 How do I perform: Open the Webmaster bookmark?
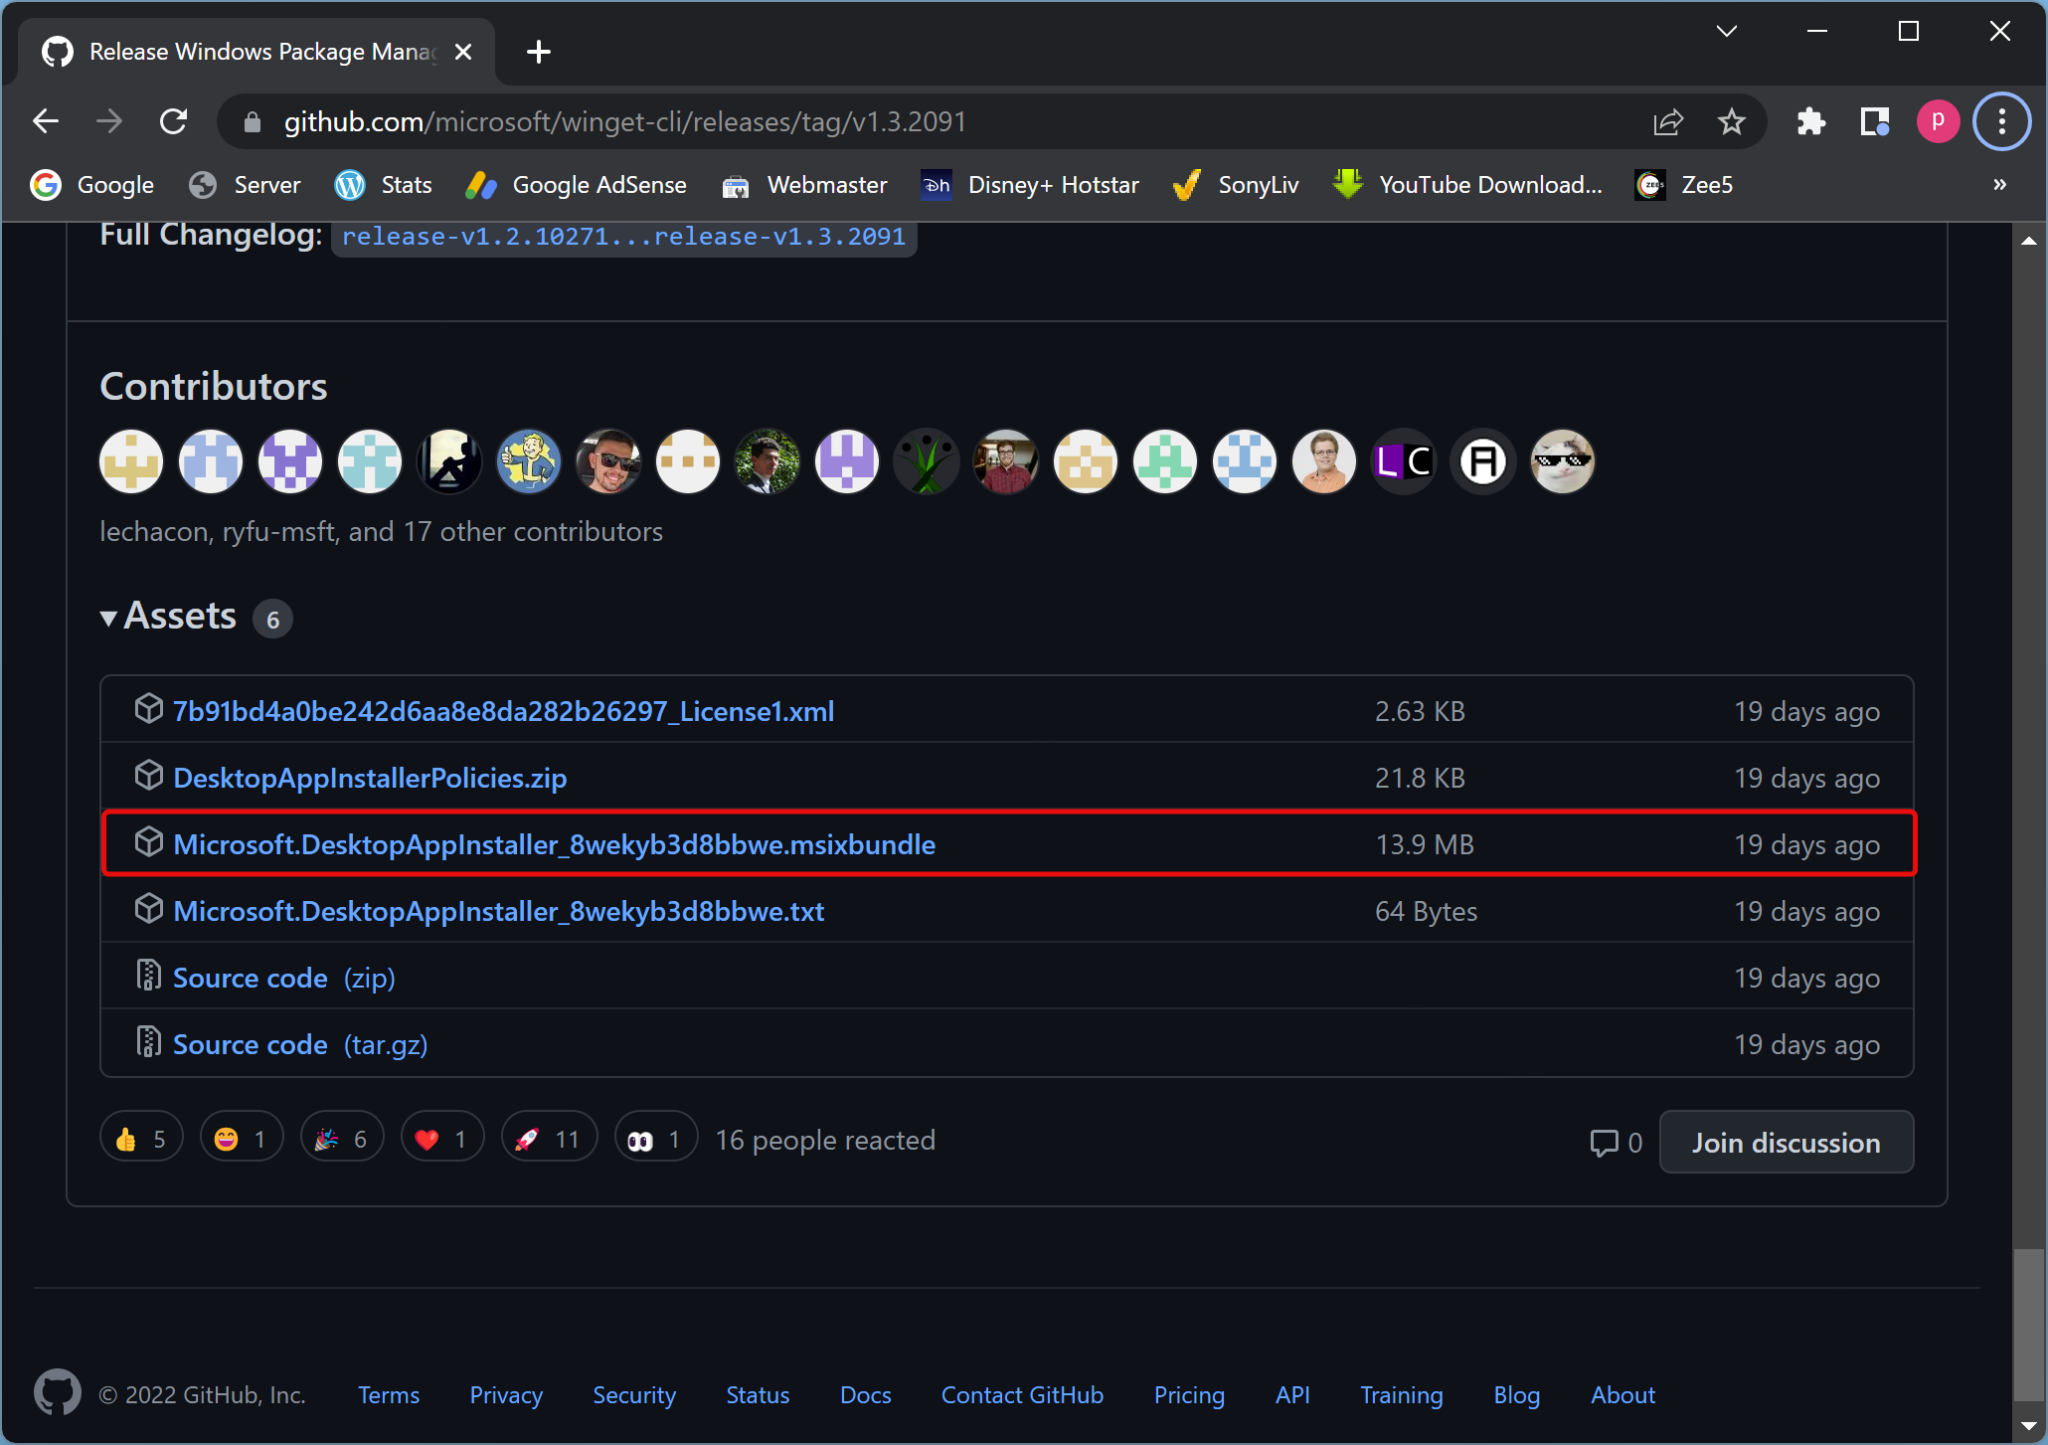pyautogui.click(x=805, y=185)
